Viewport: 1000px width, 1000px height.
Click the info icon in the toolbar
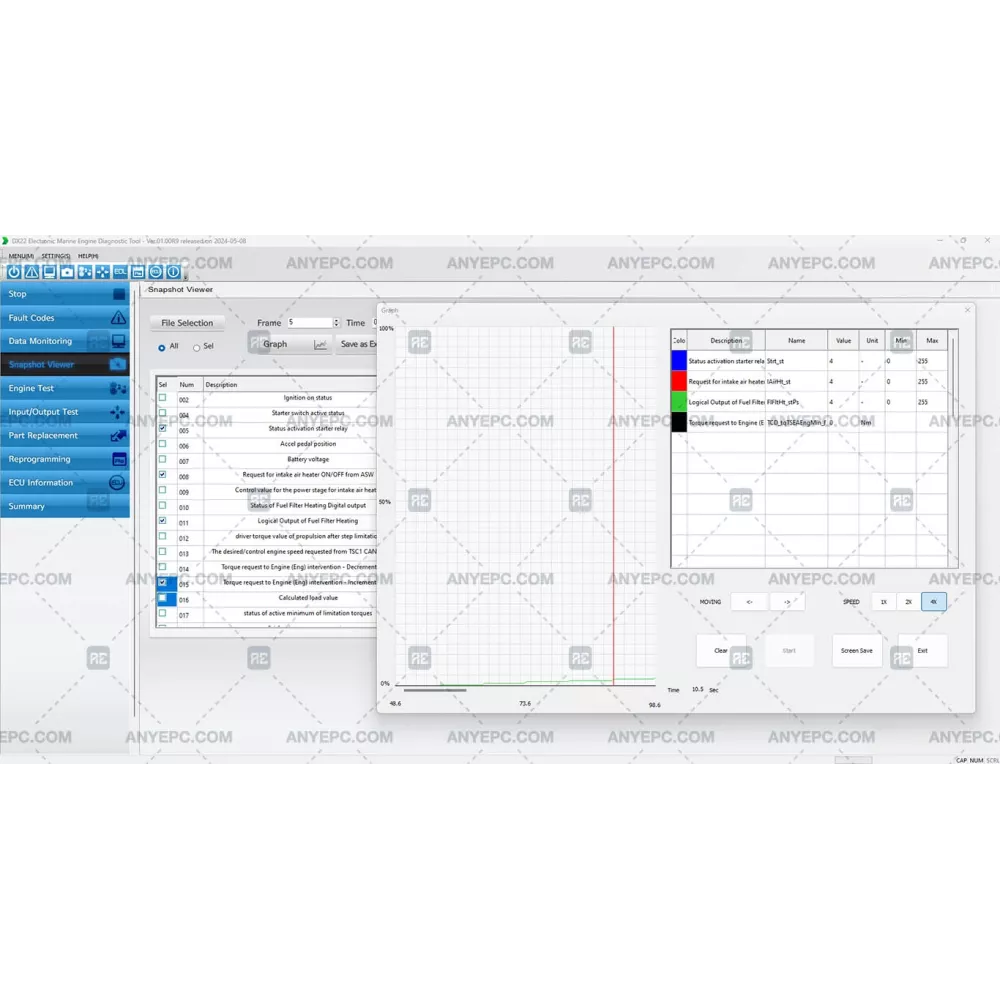click(173, 272)
